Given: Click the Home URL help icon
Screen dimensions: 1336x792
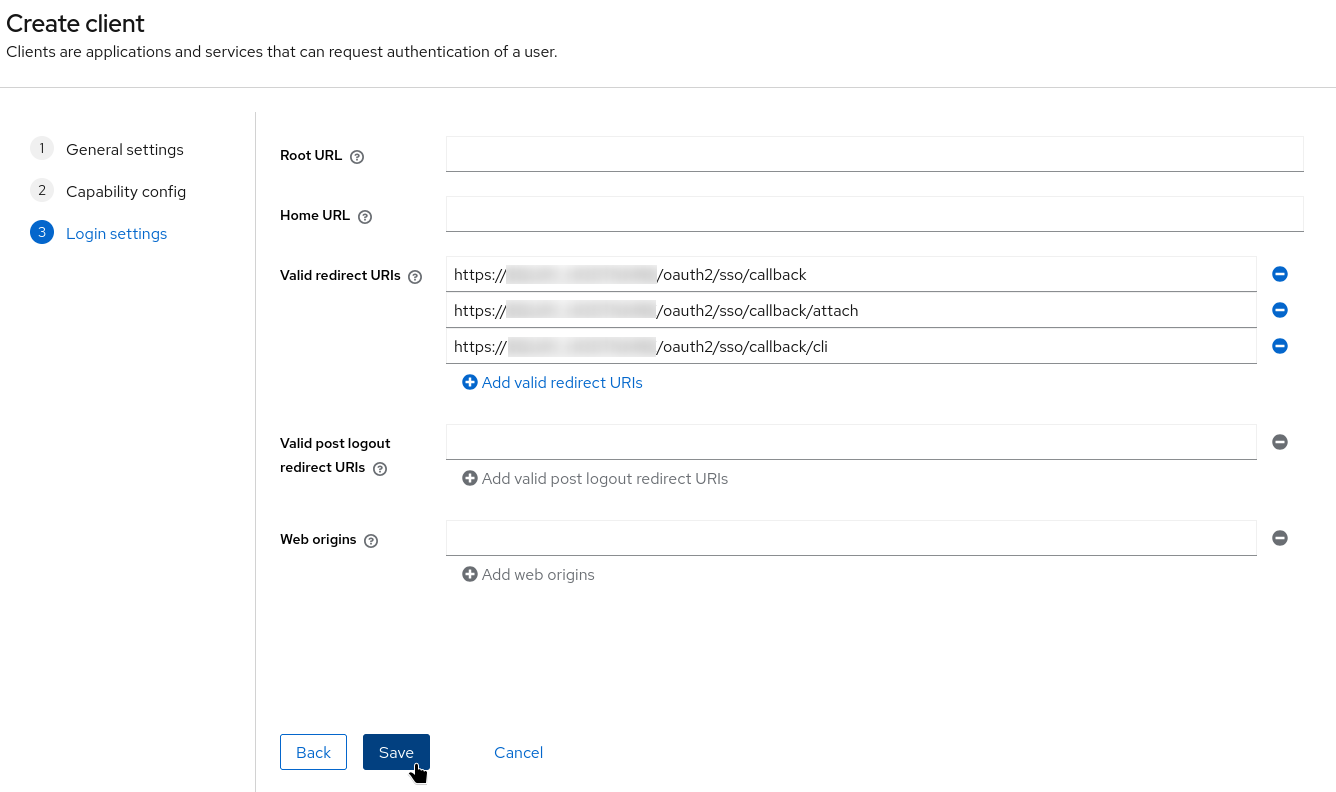Looking at the screenshot, I should pyautogui.click(x=365, y=217).
